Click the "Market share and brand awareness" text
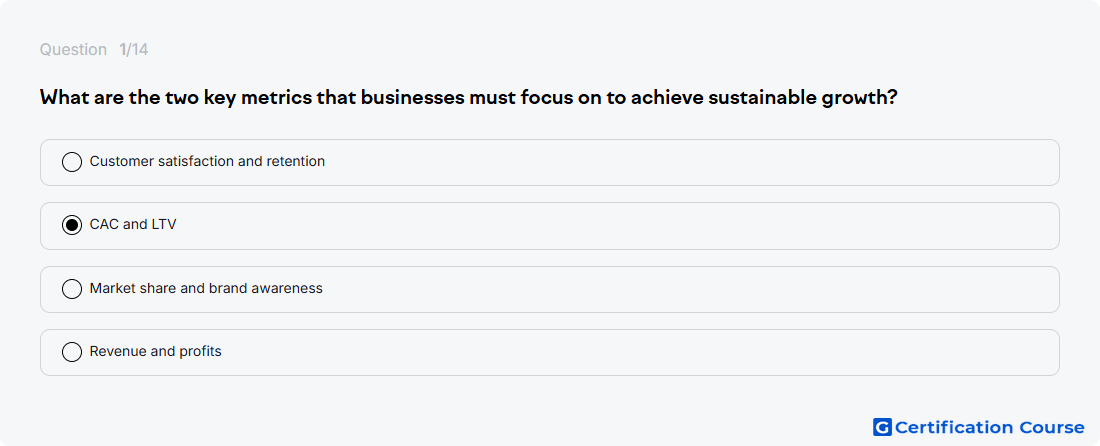 coord(206,288)
